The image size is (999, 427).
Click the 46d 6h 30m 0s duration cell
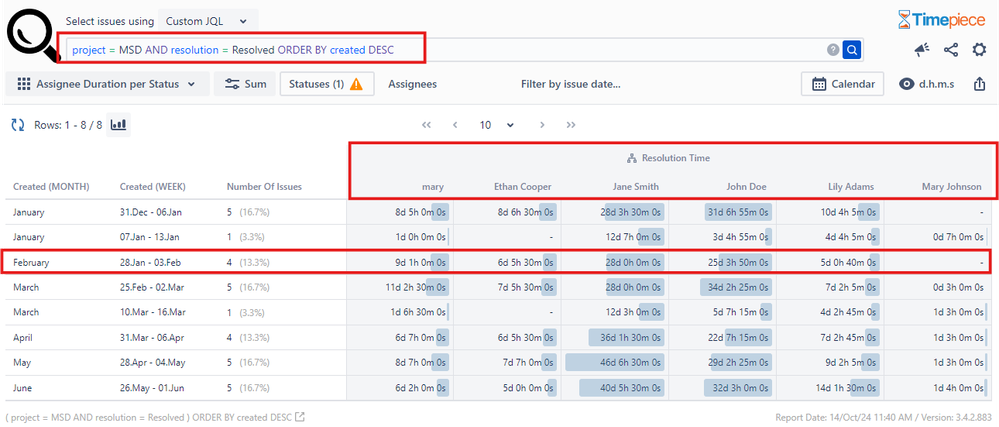tap(615, 363)
